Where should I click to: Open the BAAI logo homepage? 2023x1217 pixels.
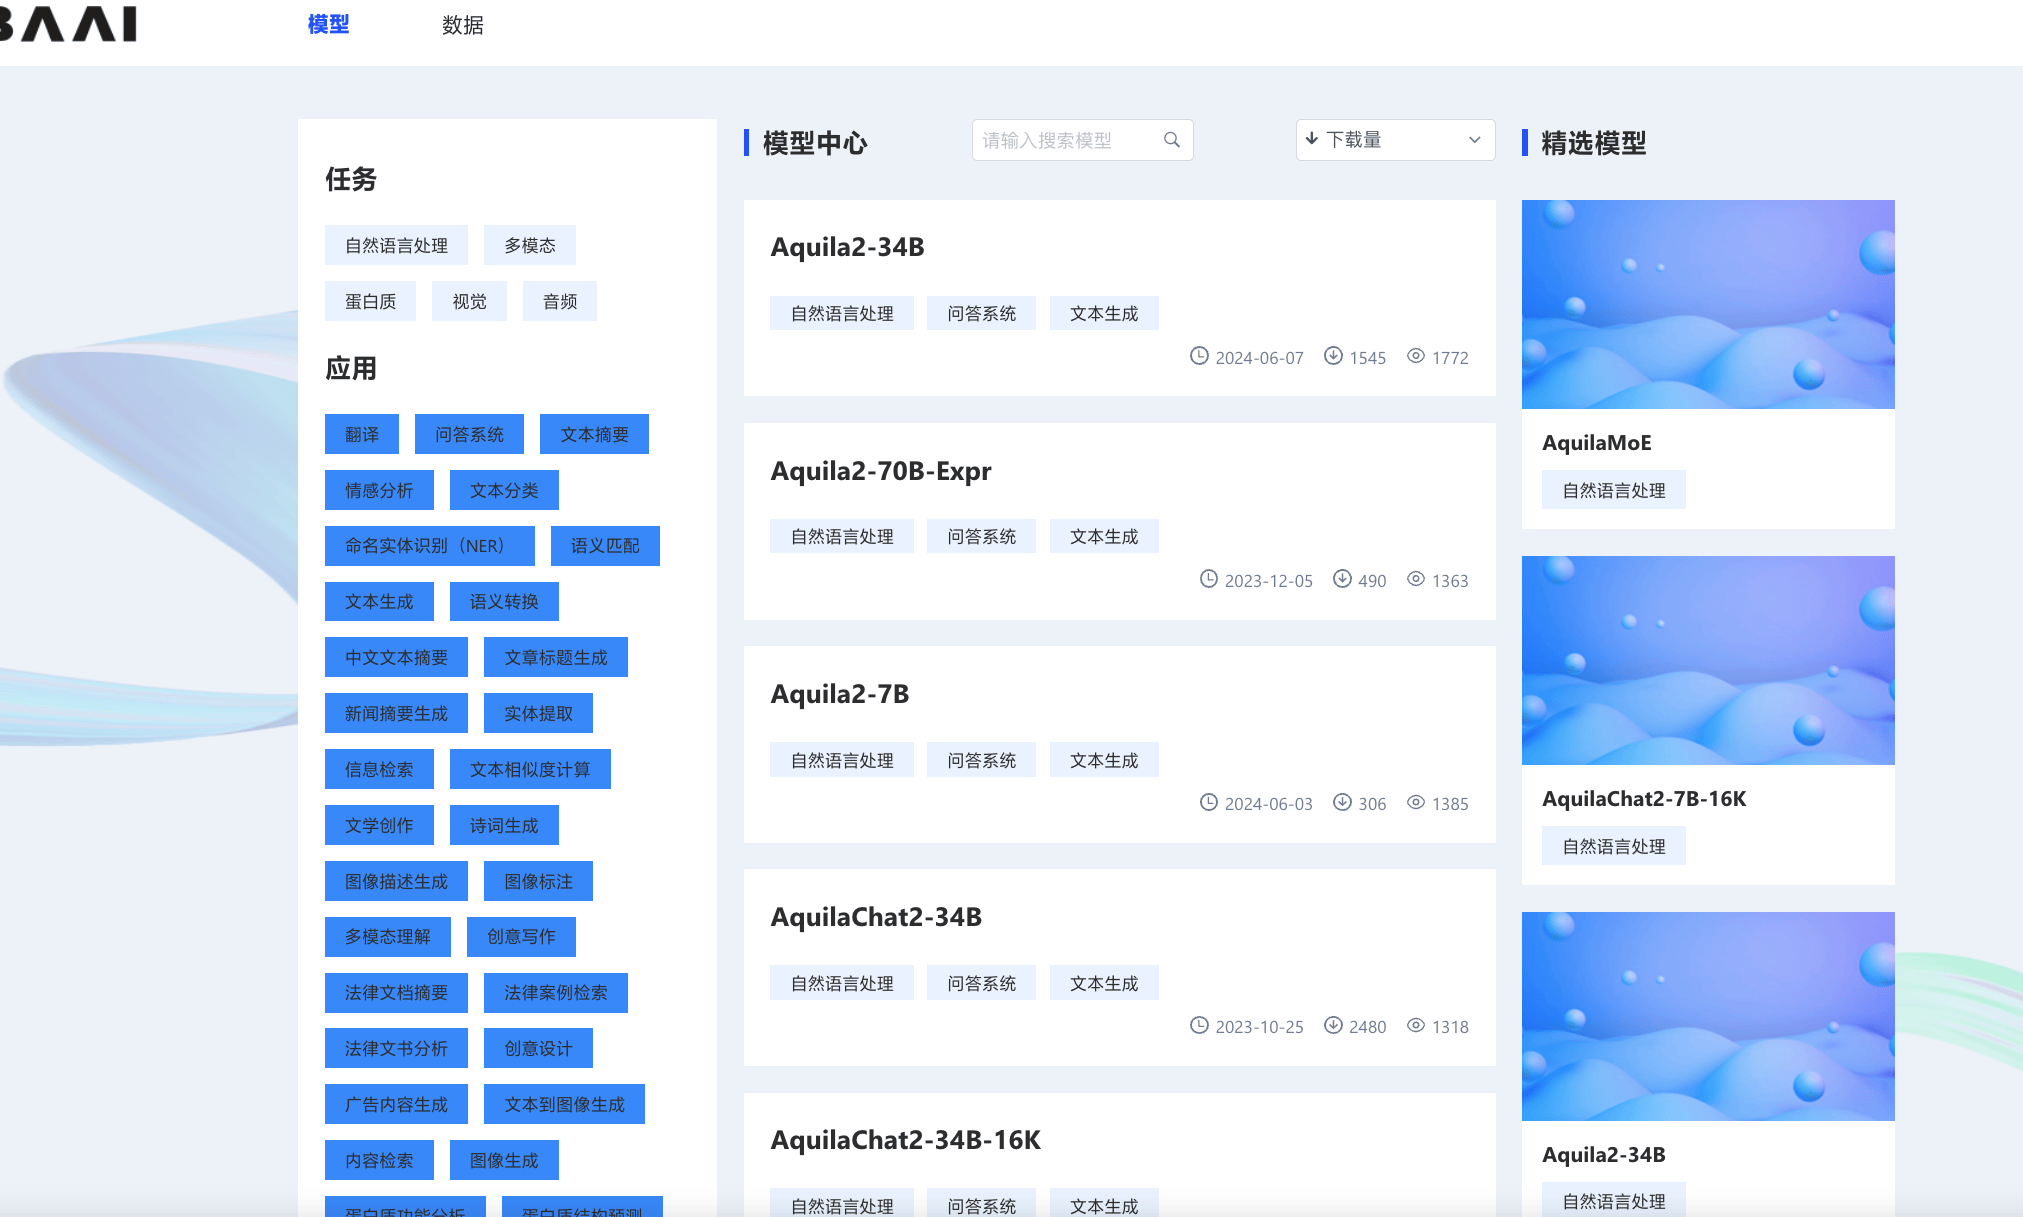[68, 24]
